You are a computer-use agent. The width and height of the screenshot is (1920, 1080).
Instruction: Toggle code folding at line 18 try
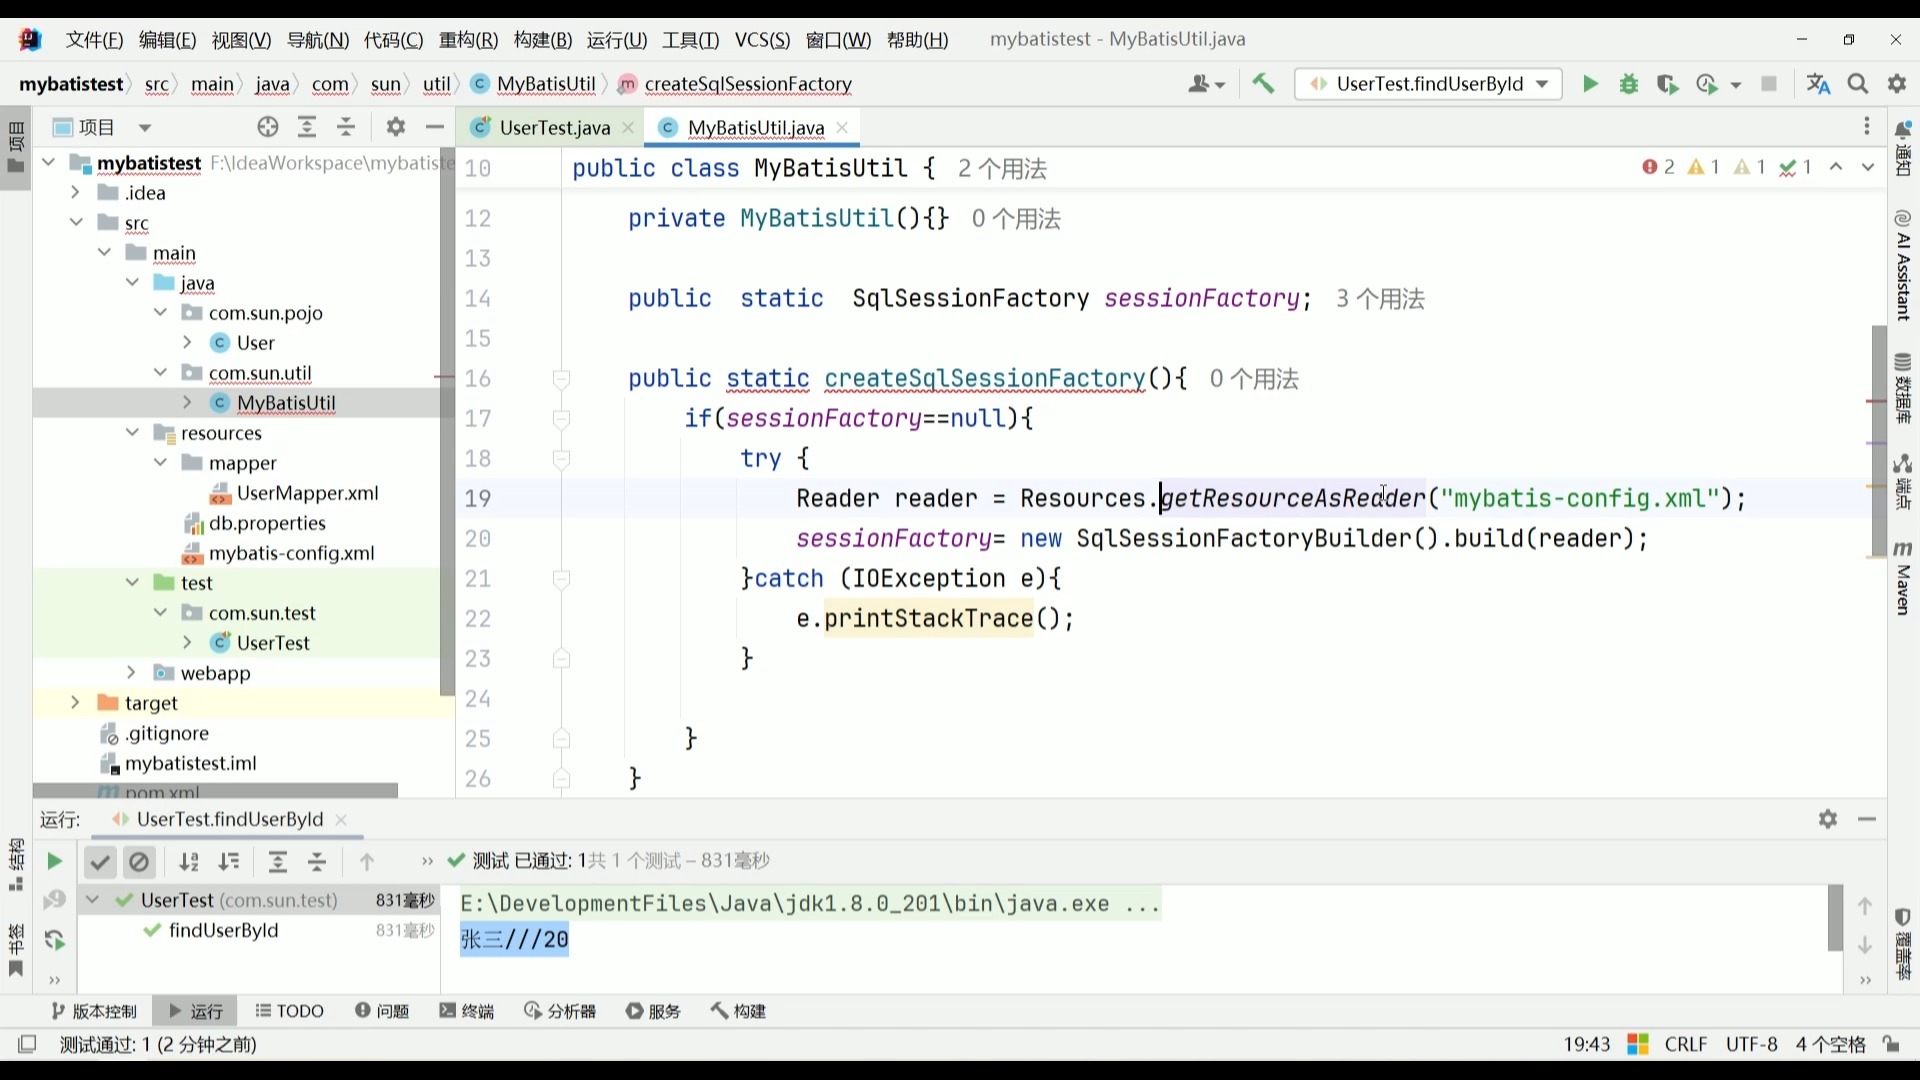pos(561,459)
